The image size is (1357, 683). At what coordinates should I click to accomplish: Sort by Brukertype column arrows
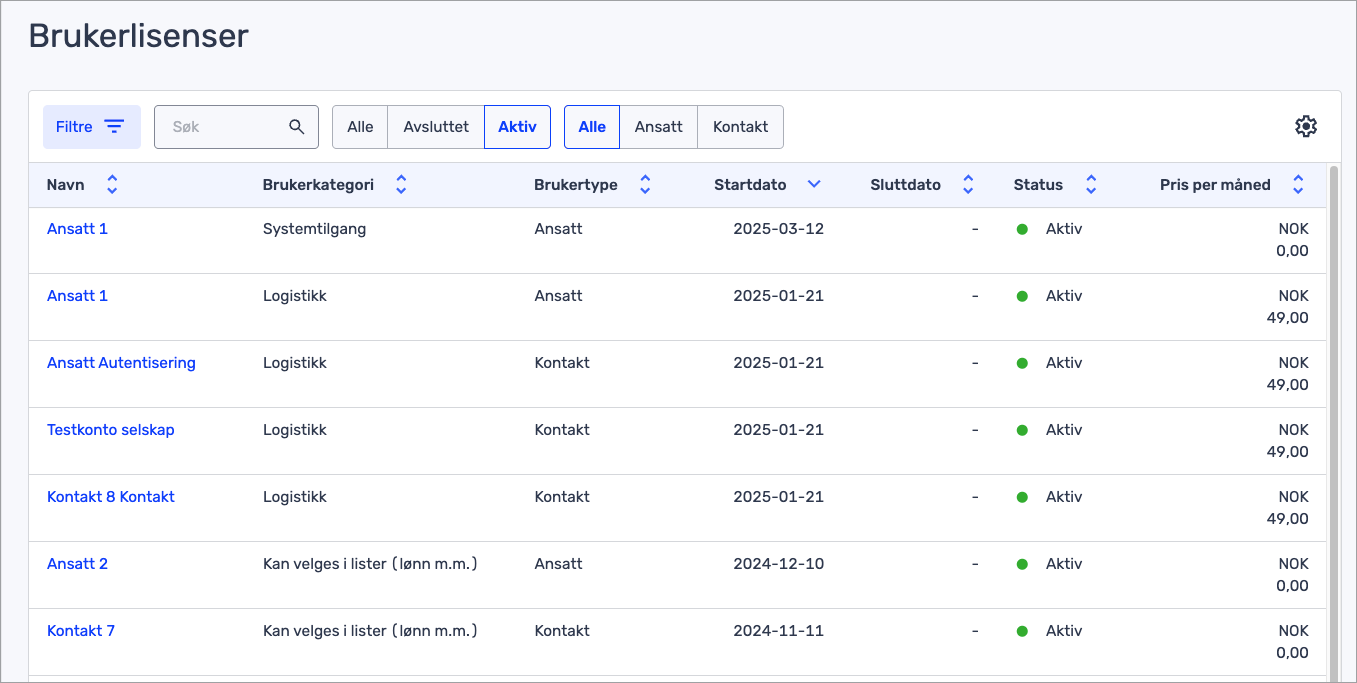pos(645,185)
